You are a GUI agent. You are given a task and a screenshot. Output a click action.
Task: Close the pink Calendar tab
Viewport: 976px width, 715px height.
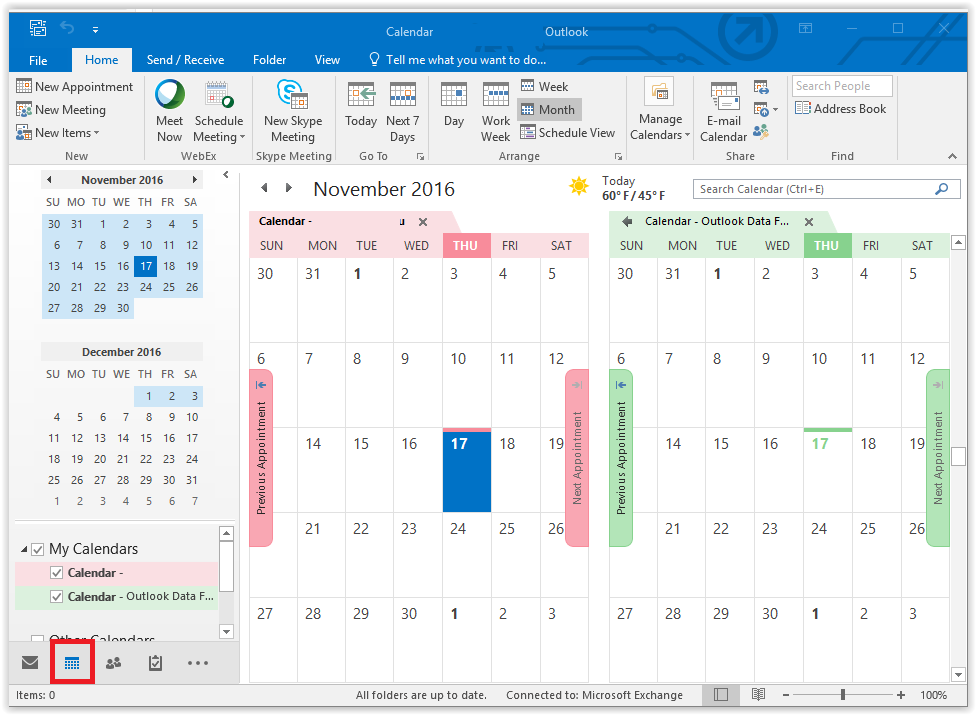(x=423, y=222)
